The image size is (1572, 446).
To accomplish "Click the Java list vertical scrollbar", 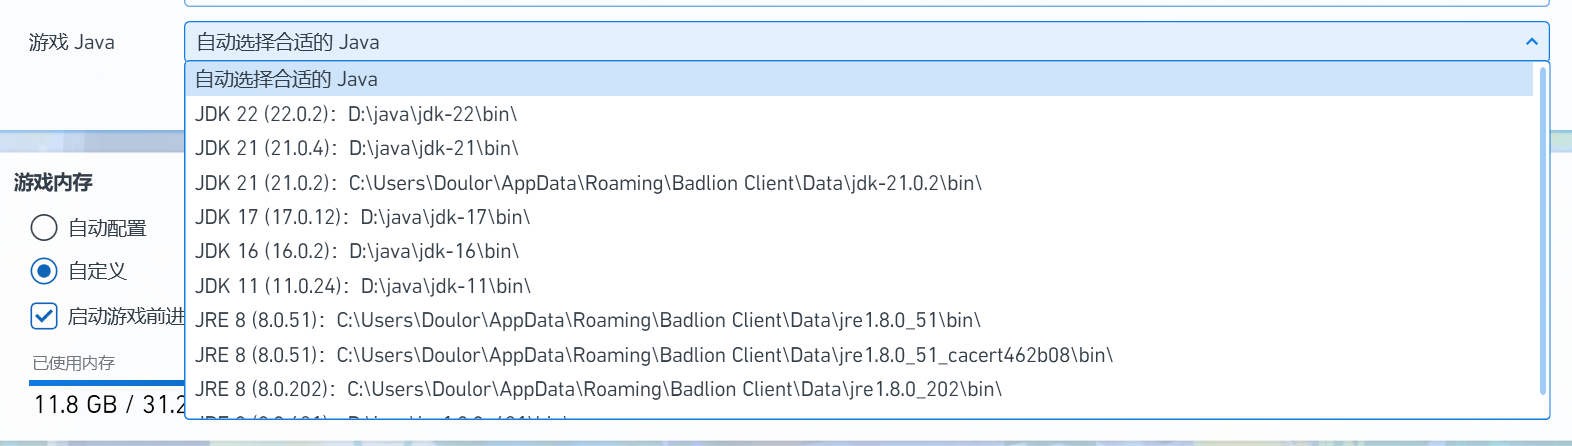I will point(1542,230).
